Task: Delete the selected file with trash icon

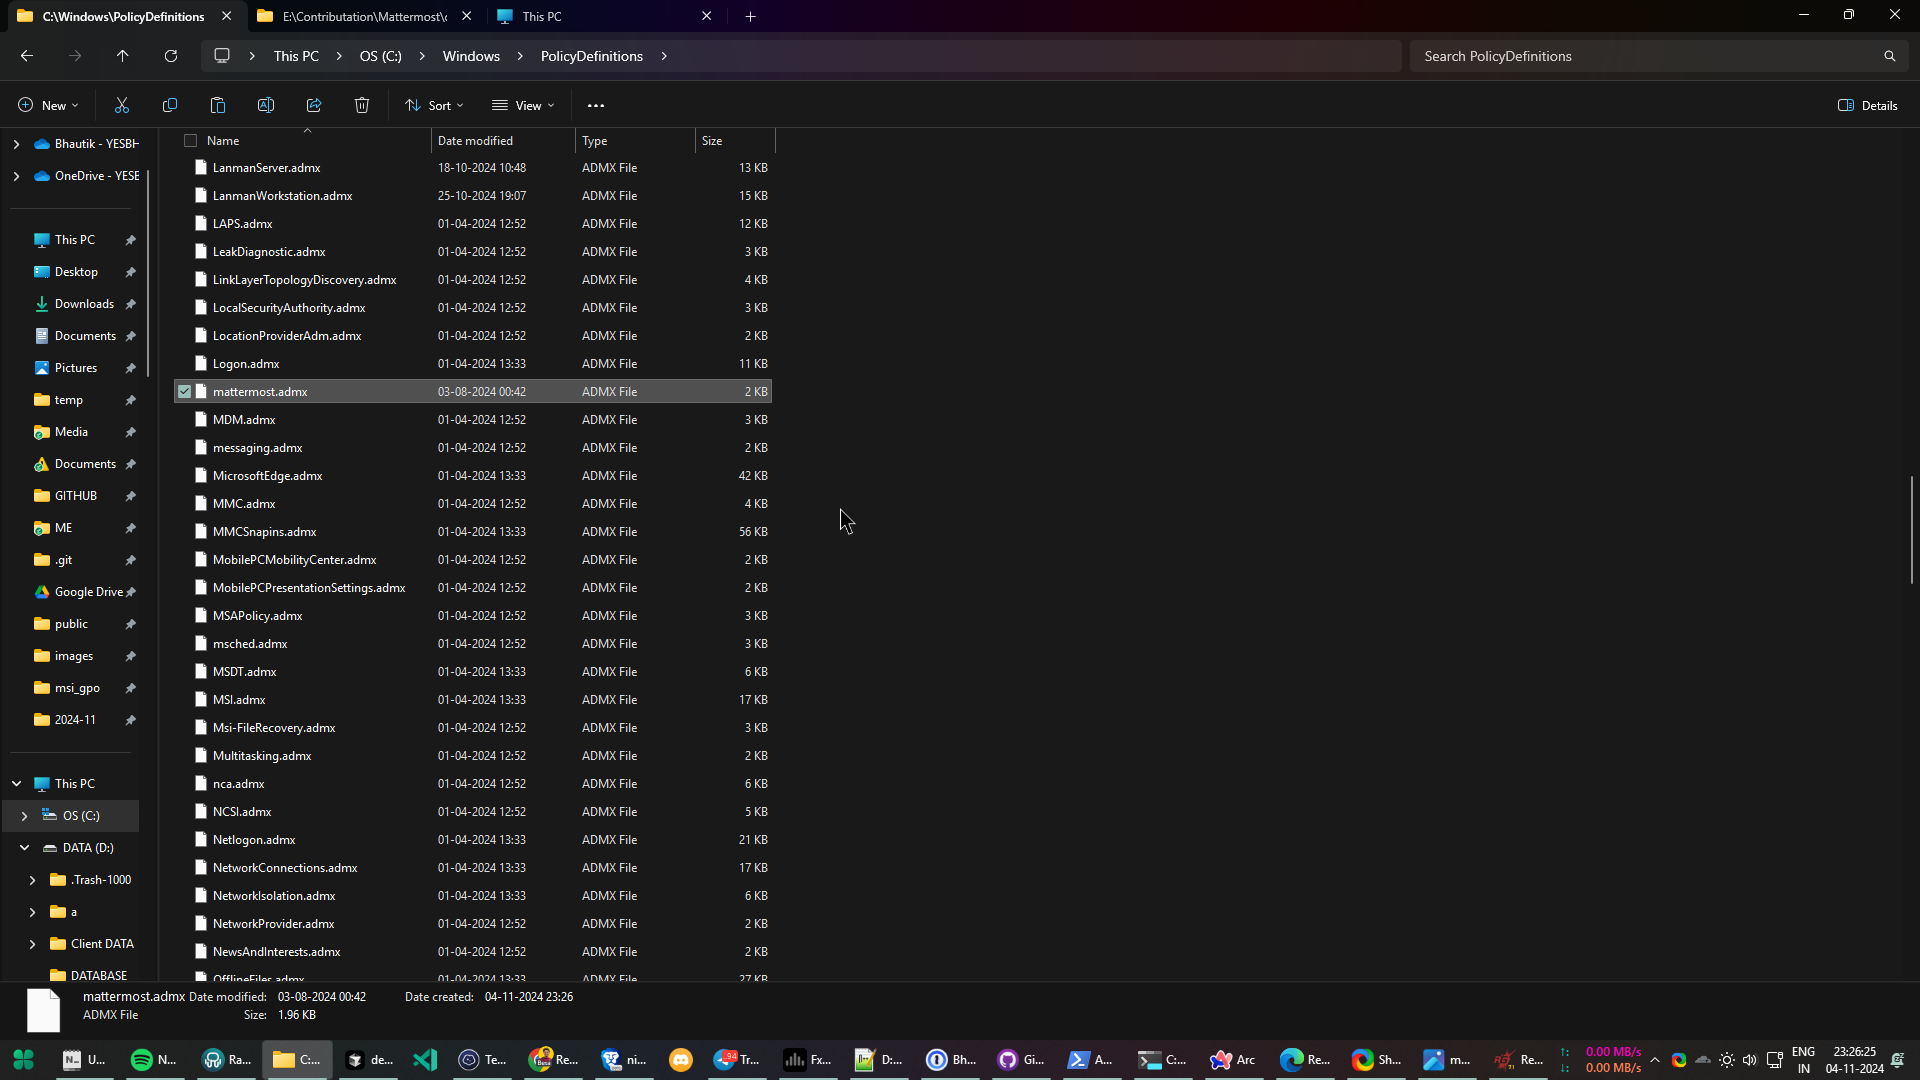Action: click(361, 105)
